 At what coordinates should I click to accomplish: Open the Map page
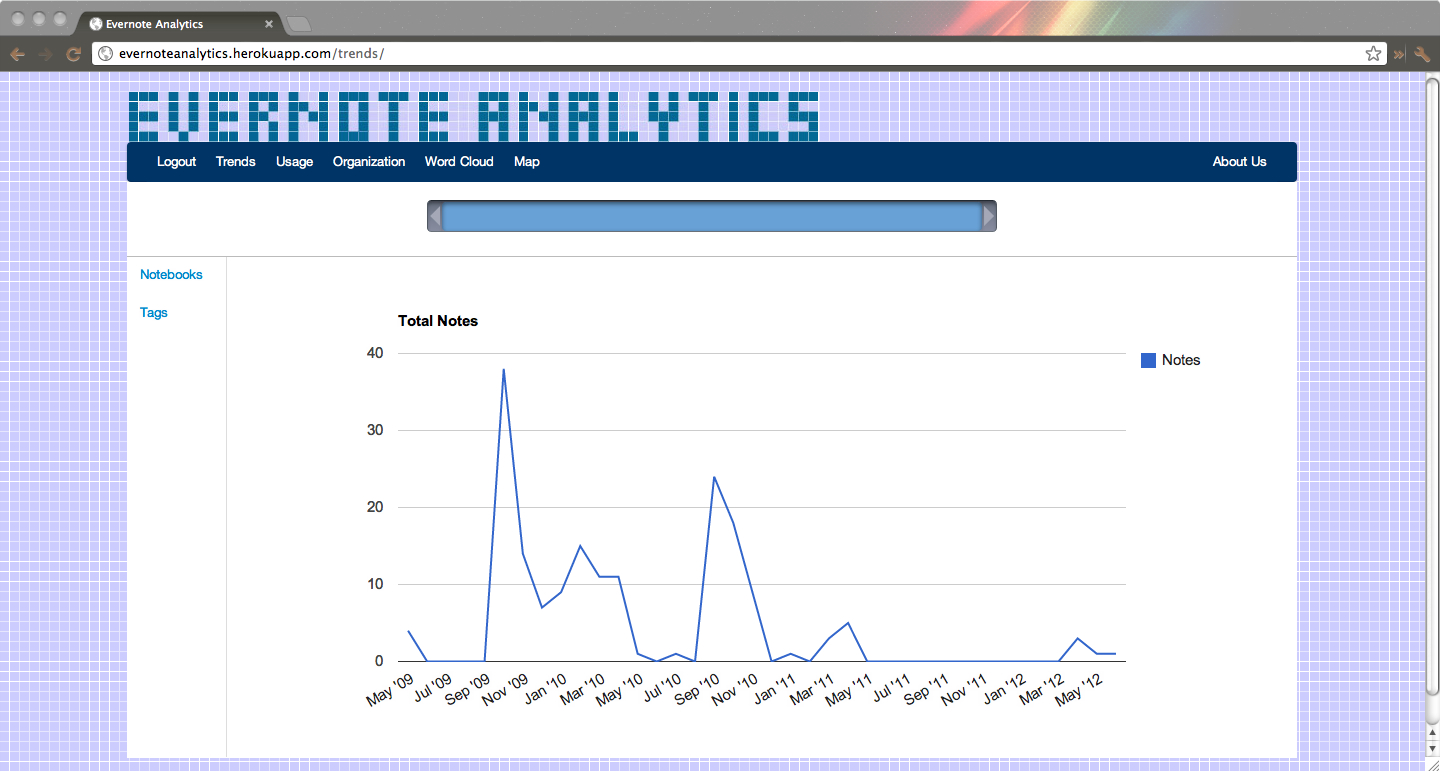pyautogui.click(x=527, y=162)
